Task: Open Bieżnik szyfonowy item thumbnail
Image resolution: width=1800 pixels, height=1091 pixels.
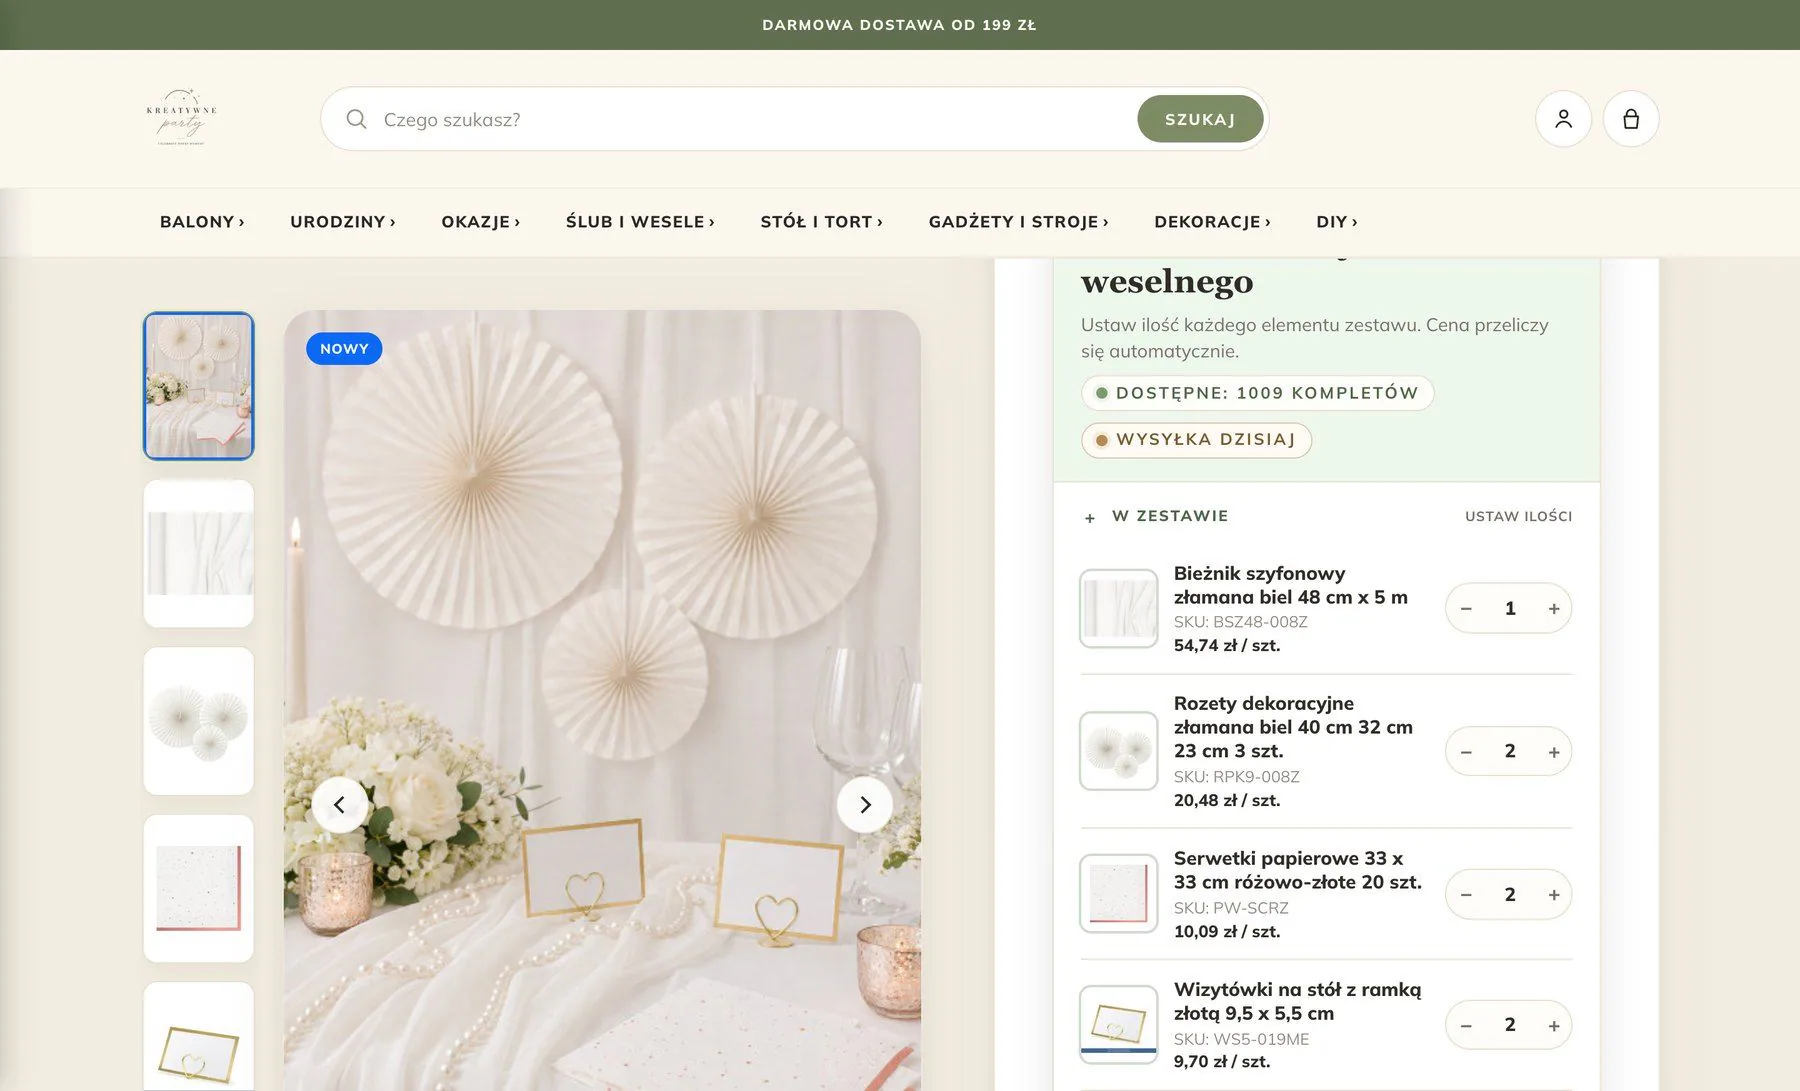Action: click(x=1119, y=609)
